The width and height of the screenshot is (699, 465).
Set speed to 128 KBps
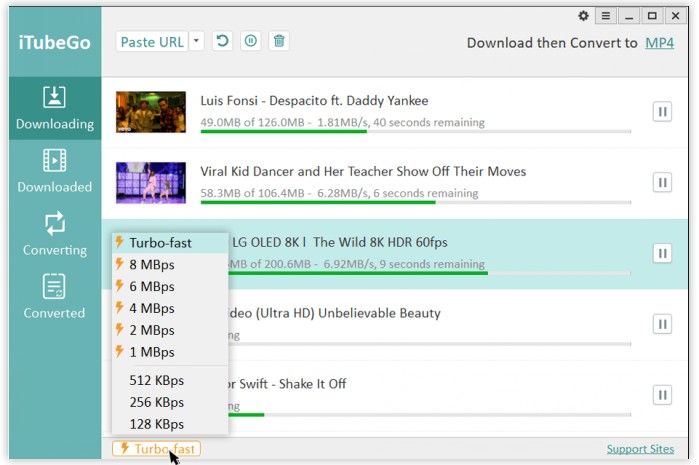(170, 424)
